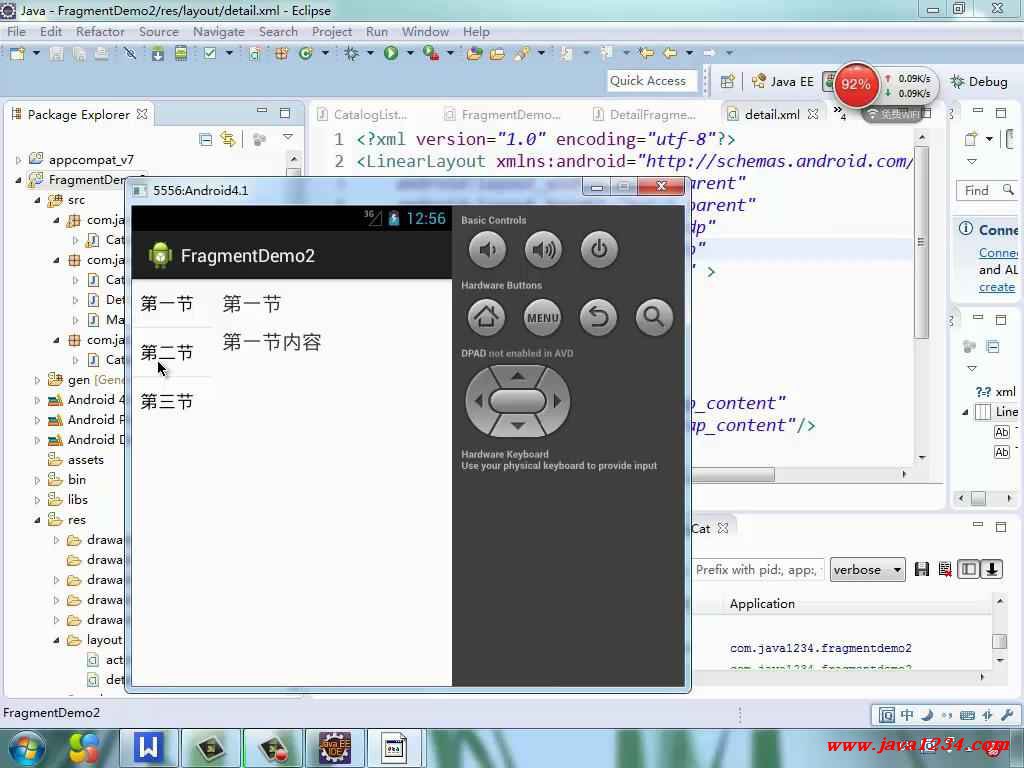Tap the emulator power button
This screenshot has width=1024, height=768.
pos(599,249)
